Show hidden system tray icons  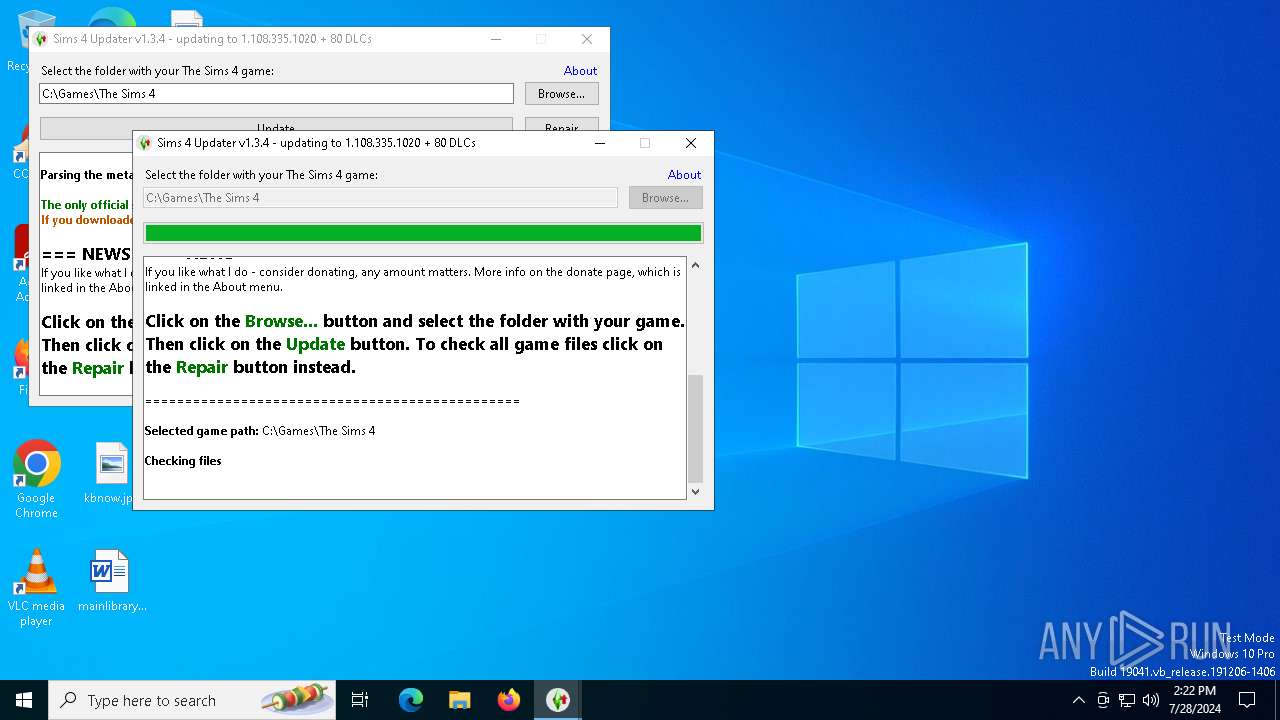tap(1078, 700)
